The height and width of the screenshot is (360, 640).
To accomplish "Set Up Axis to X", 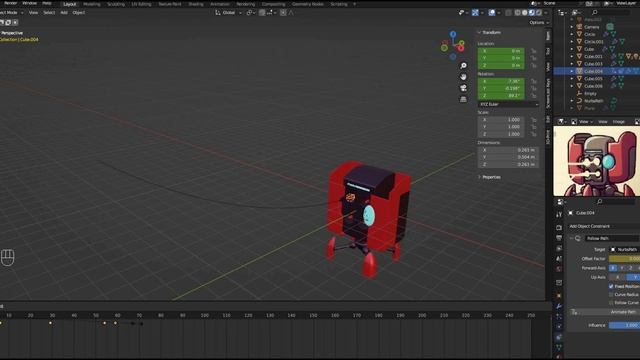I will (618, 277).
